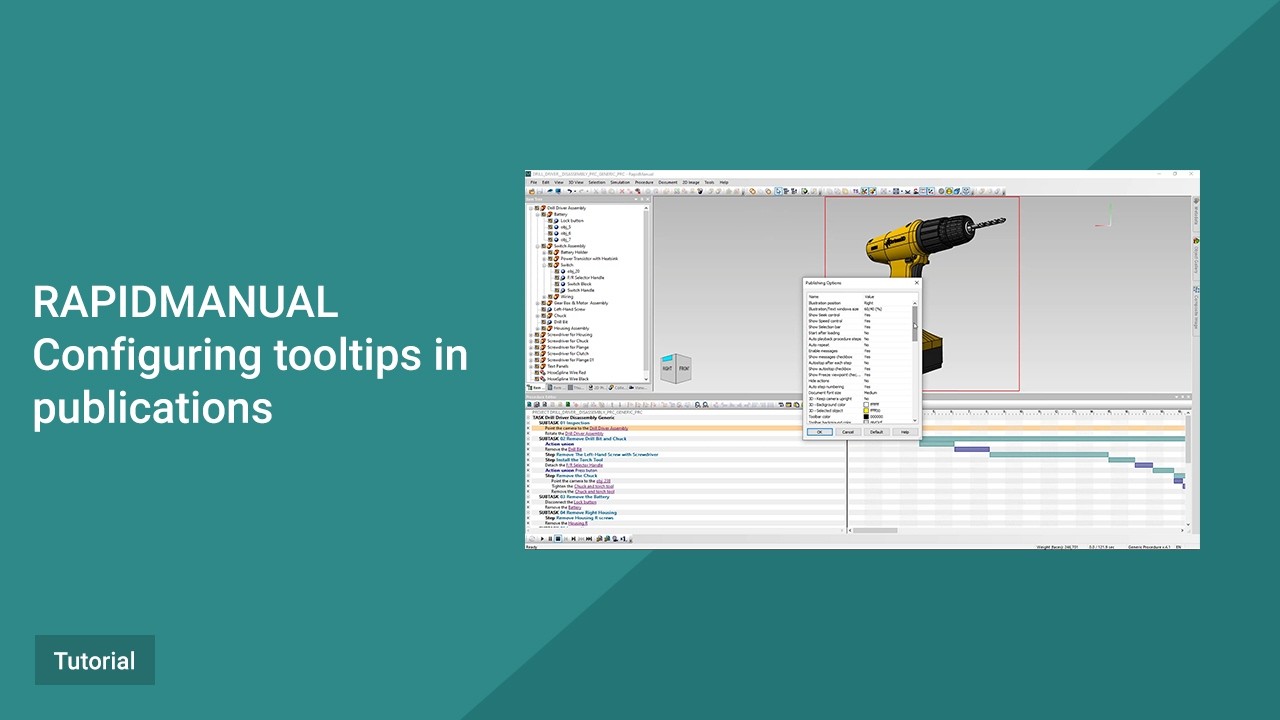1280x720 pixels.
Task: Click Cancel in Publishing Options dialog
Action: tap(848, 432)
